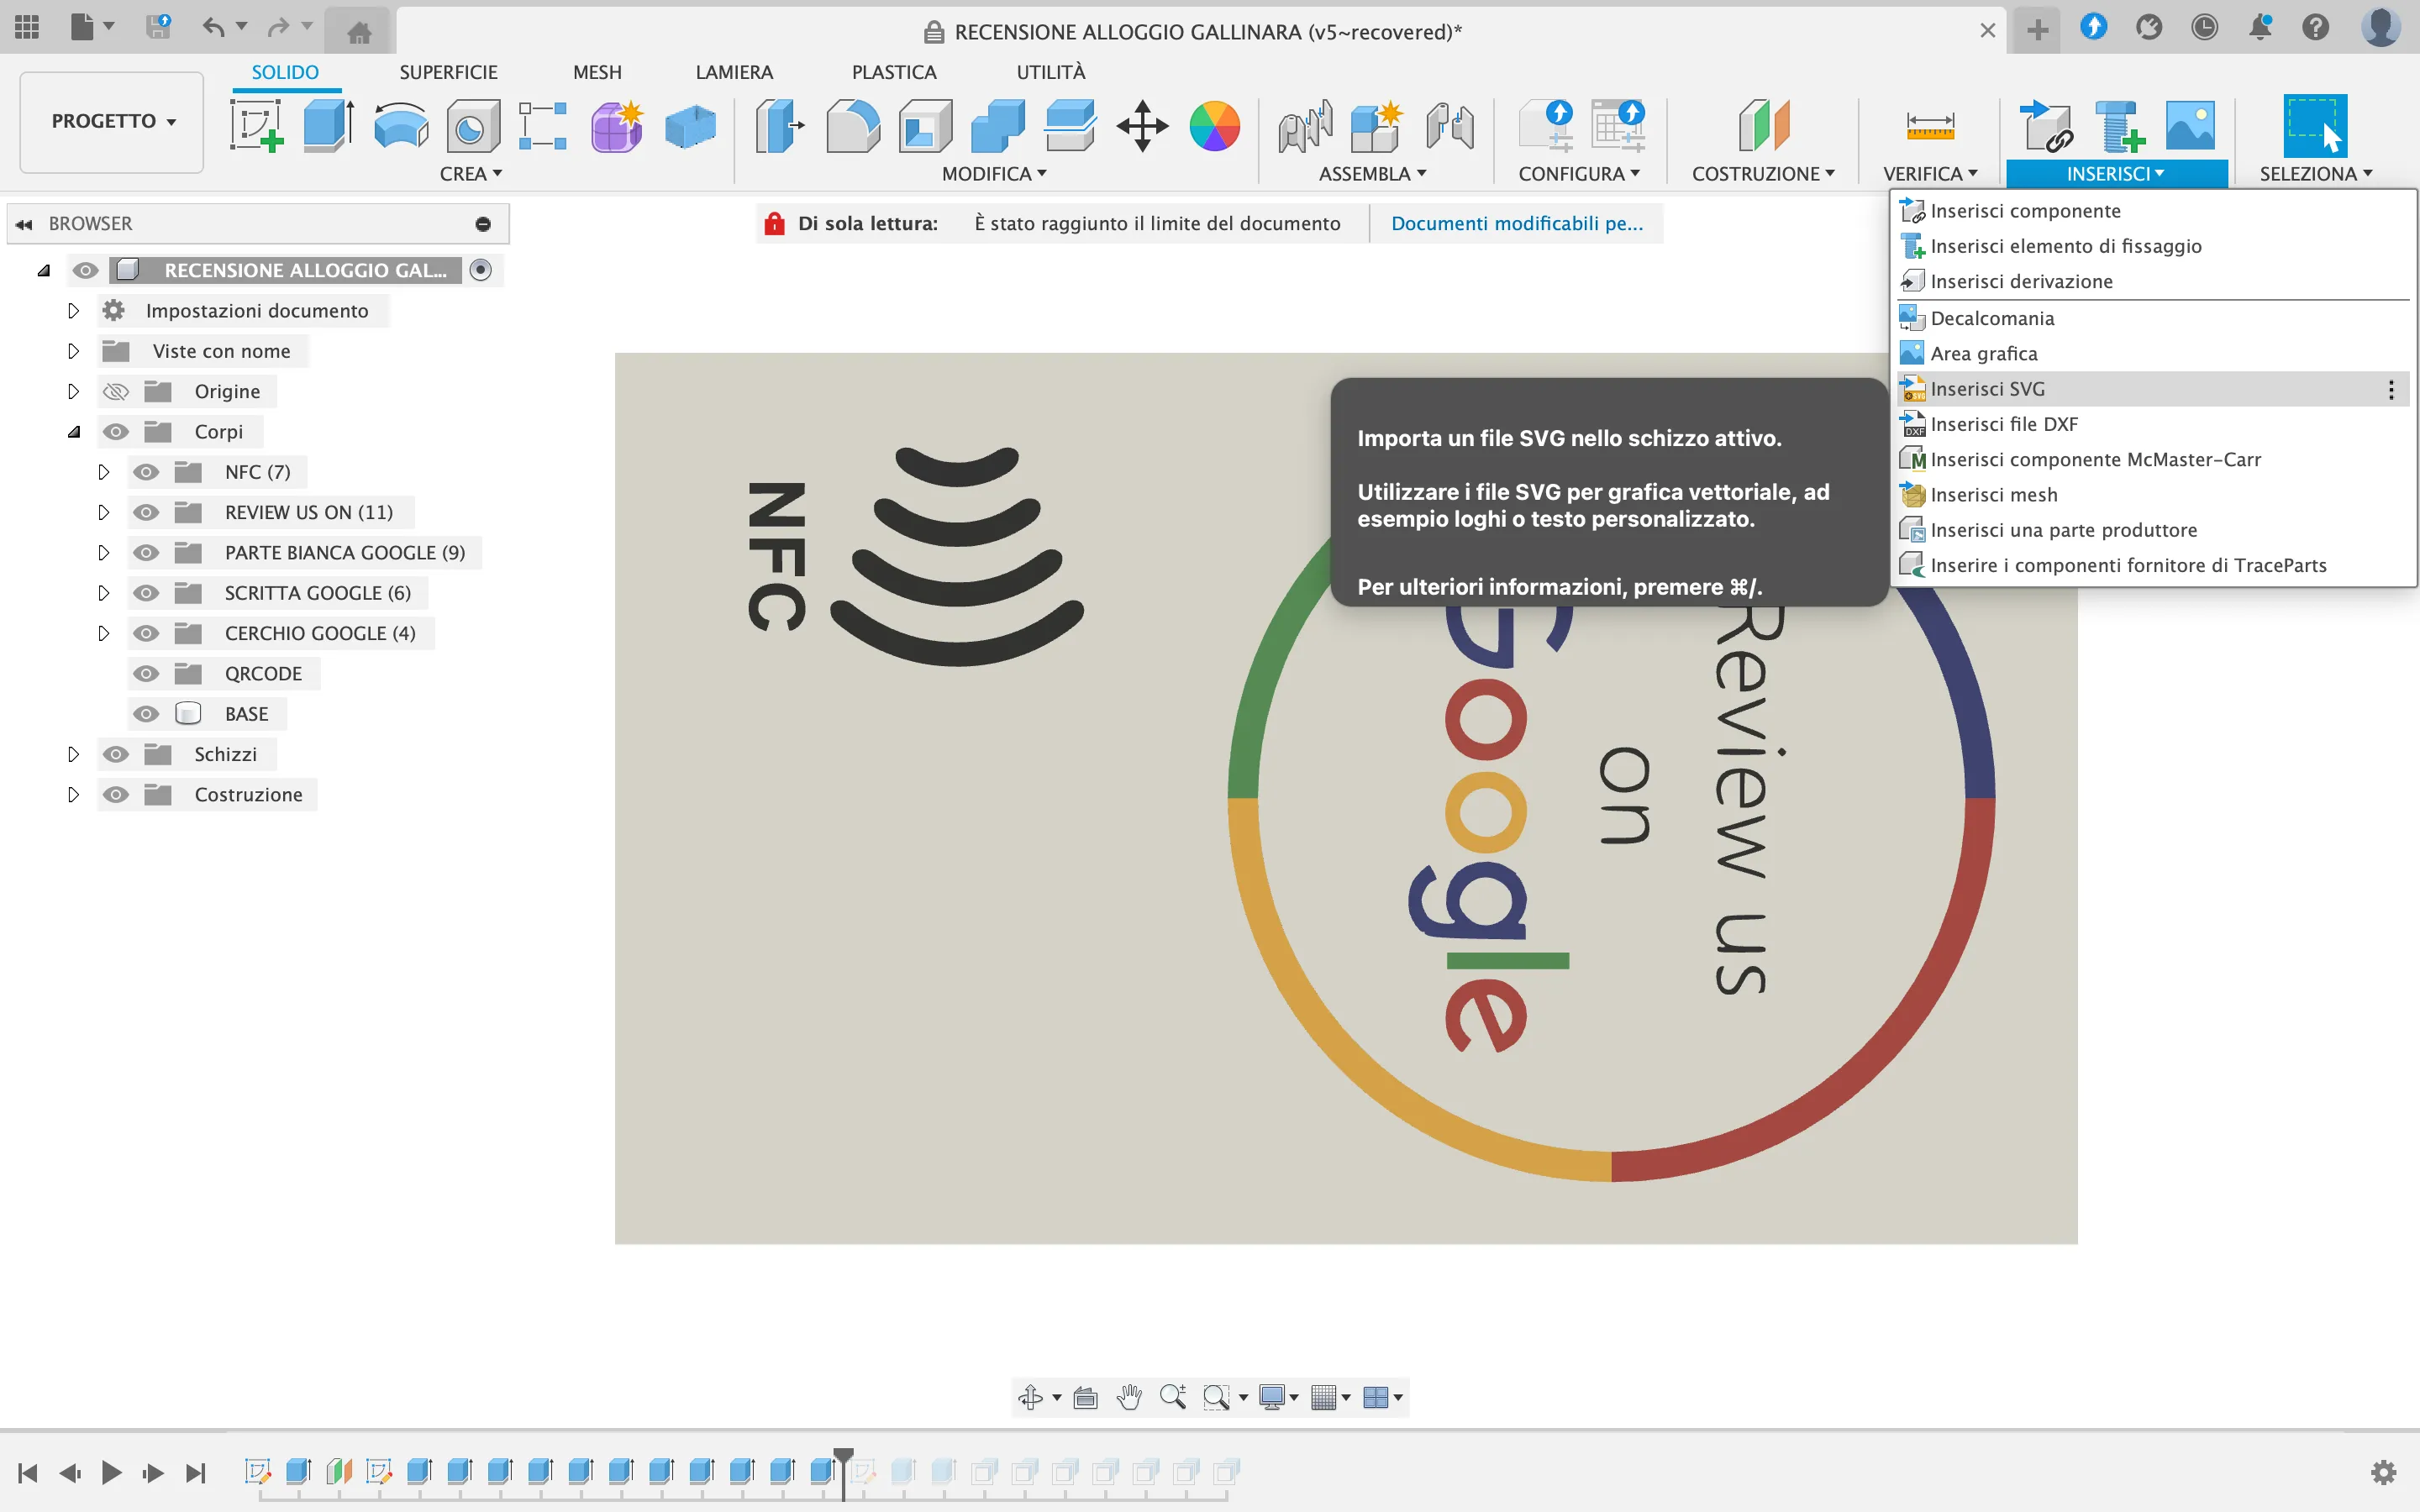Click the Insert Derive toolbar icon
This screenshot has height=1512, width=2420.
(2046, 126)
